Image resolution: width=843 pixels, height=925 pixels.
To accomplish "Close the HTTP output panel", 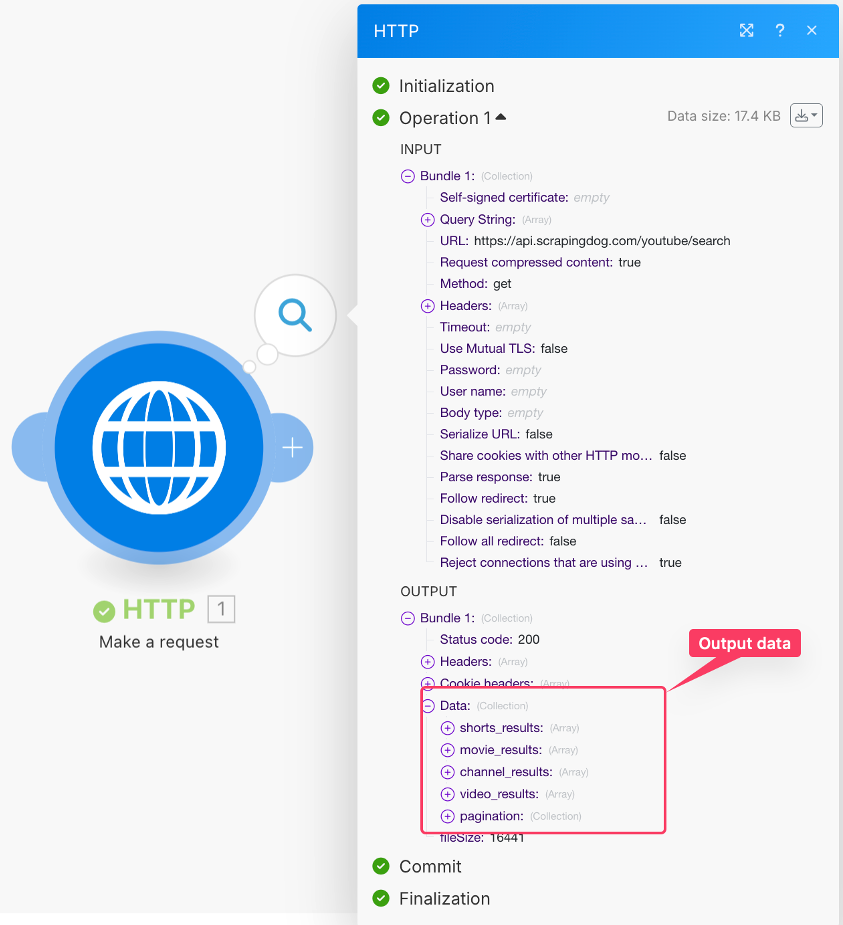I will click(x=812, y=31).
